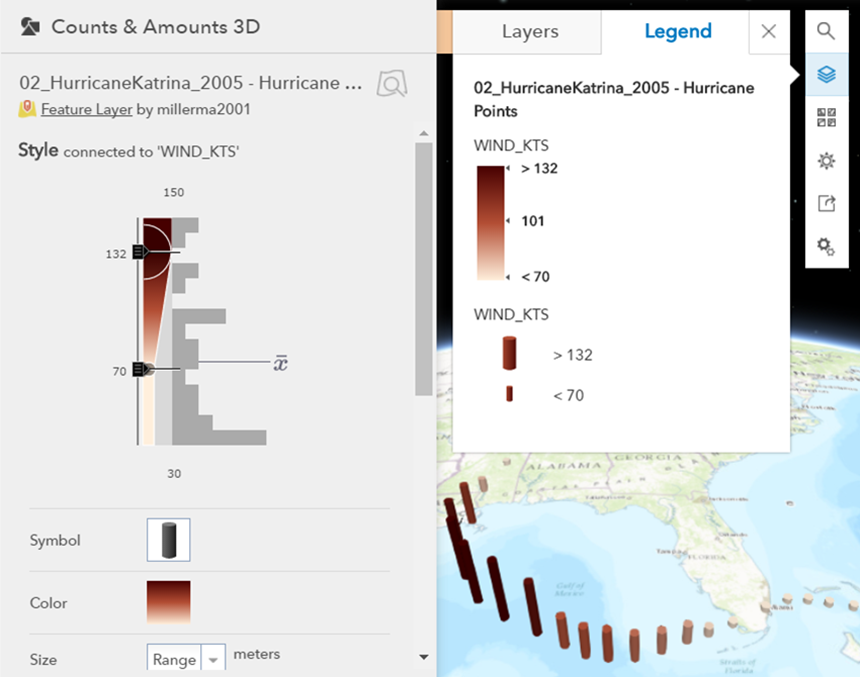Click the upper slider handle at 132
This screenshot has height=677, width=860.
pyautogui.click(x=140, y=253)
